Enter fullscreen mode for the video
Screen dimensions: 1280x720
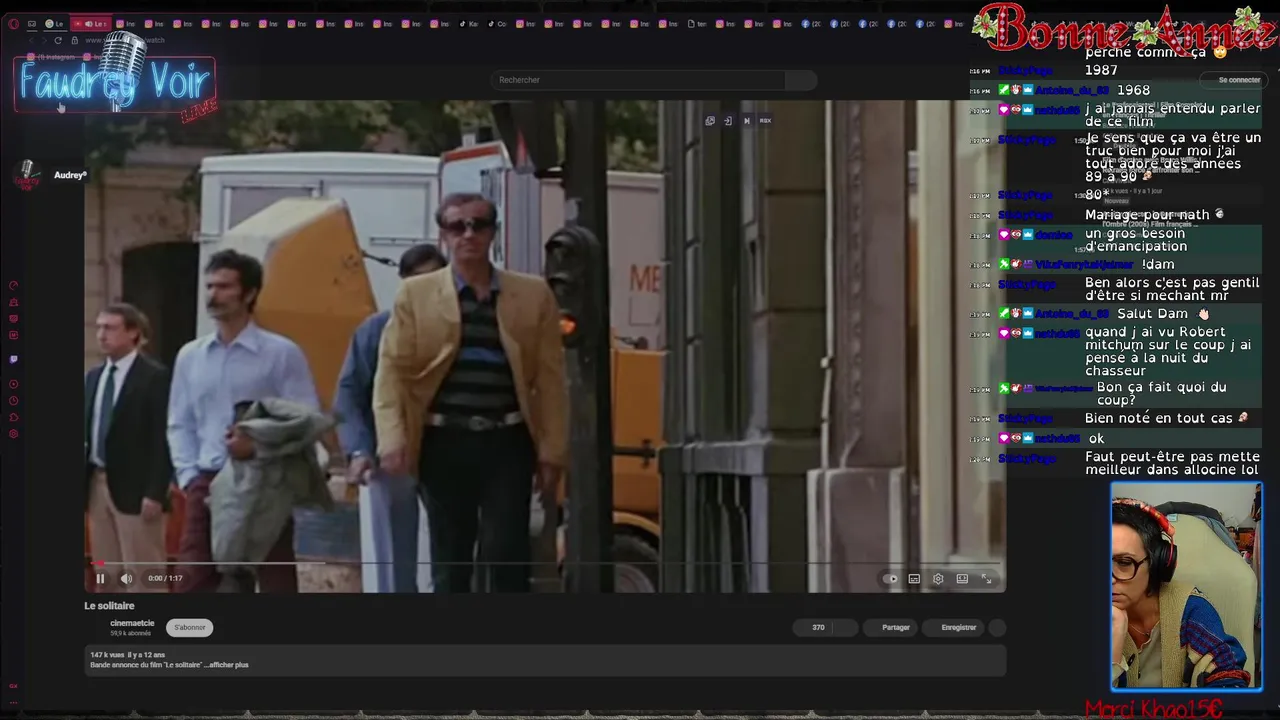pos(986,578)
